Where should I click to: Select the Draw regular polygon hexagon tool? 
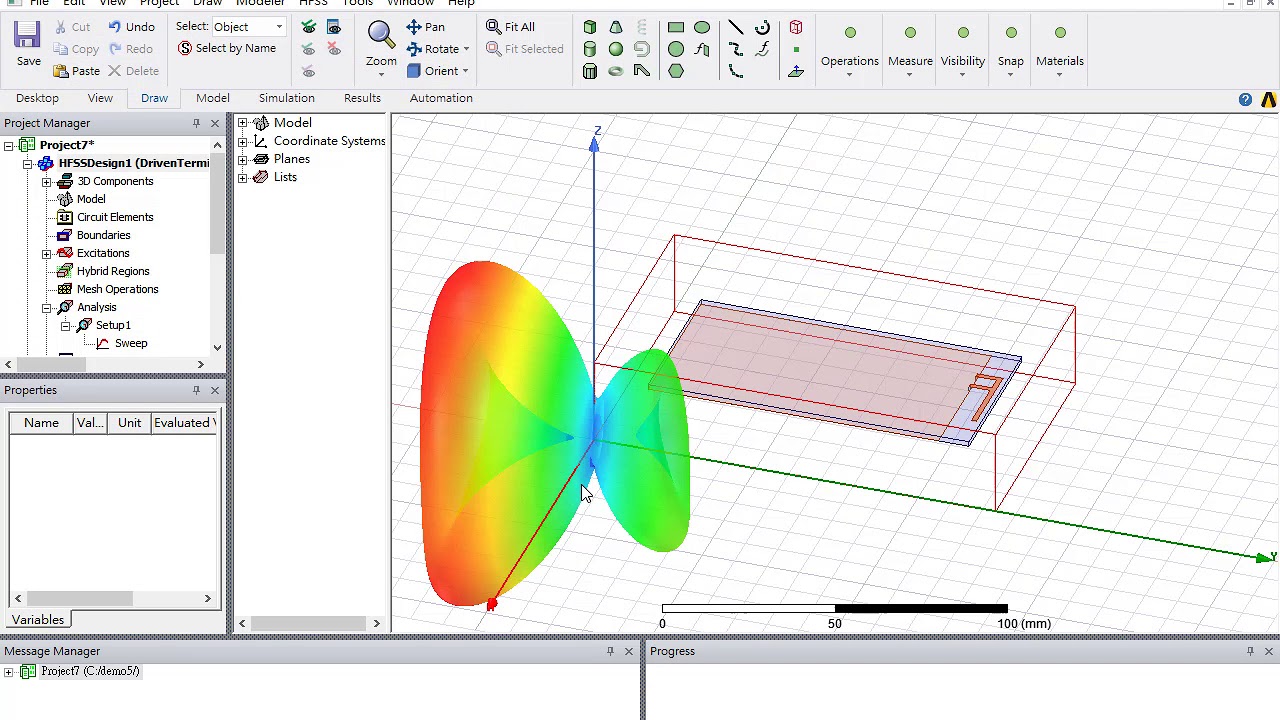(676, 71)
